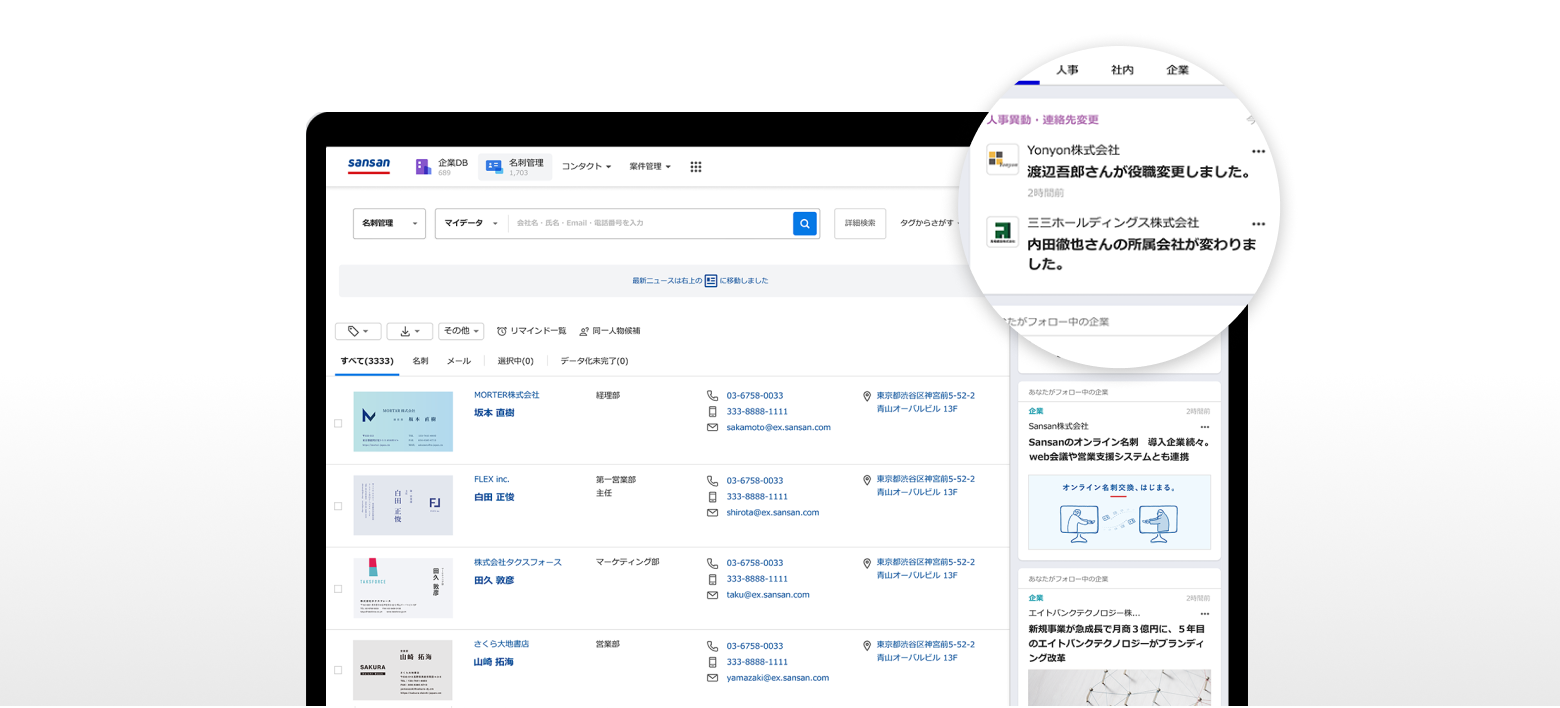The width and height of the screenshot is (1560, 708).
Task: Tick the checkbox for 山崎 拓海
Action: 338,670
